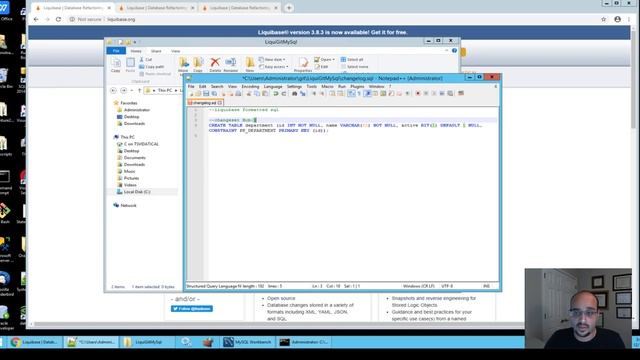The width and height of the screenshot is (640, 360).
Task: Toggle Show All Characters in Notepad++ toolbar
Action: tap(359, 93)
